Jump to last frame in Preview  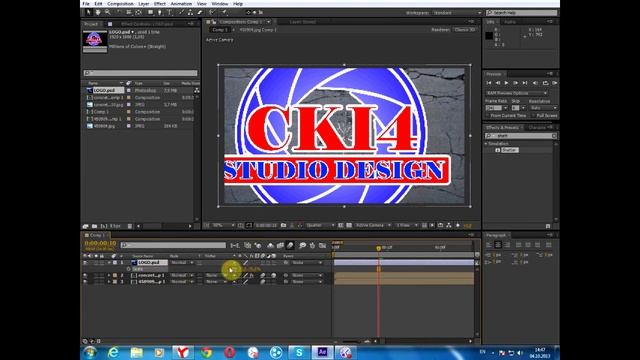pyautogui.click(x=525, y=83)
